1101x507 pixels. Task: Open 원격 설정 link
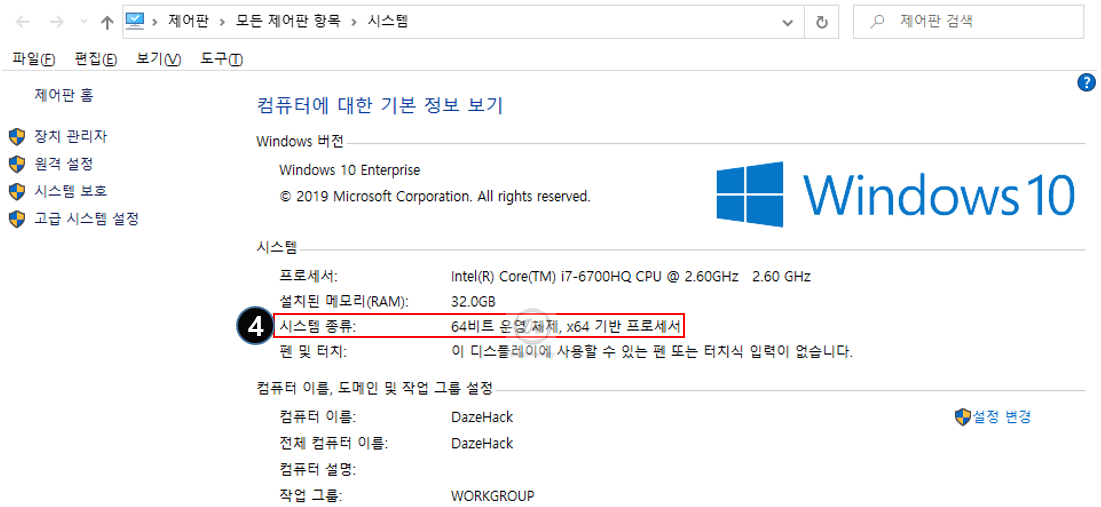63,164
